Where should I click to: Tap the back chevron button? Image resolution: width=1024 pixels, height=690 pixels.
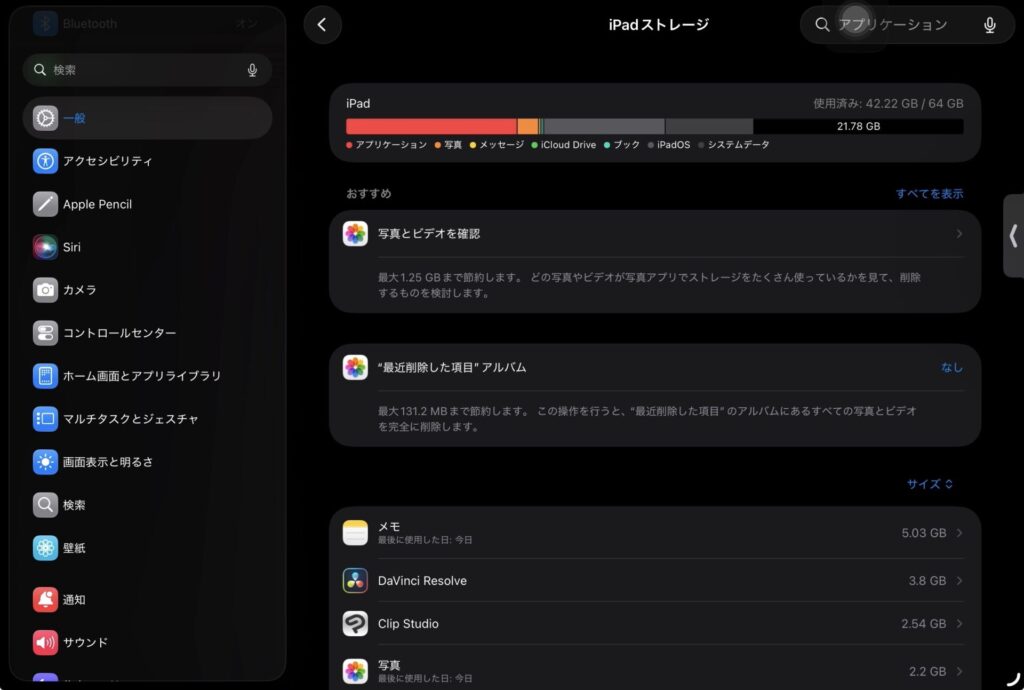click(322, 25)
